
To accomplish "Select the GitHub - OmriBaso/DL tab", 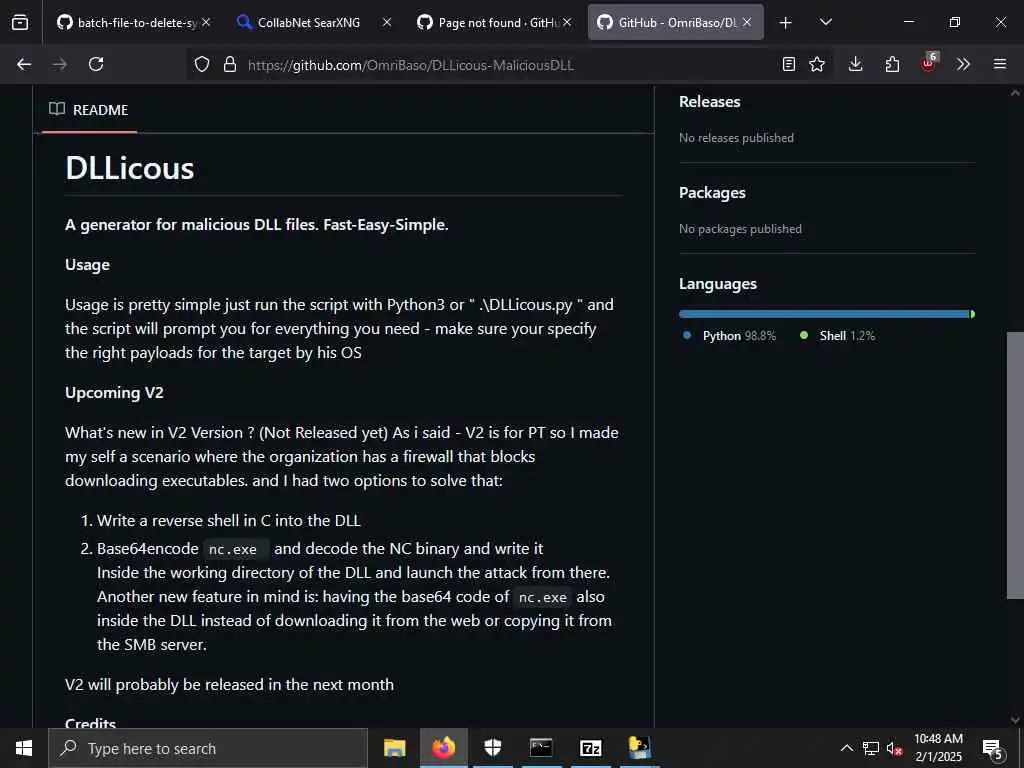I will 675,22.
